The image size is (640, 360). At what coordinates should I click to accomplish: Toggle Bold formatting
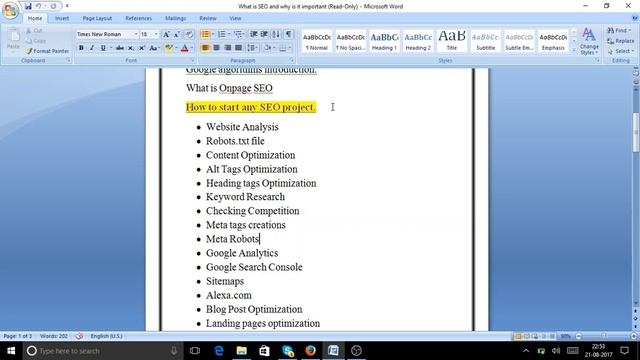81,48
